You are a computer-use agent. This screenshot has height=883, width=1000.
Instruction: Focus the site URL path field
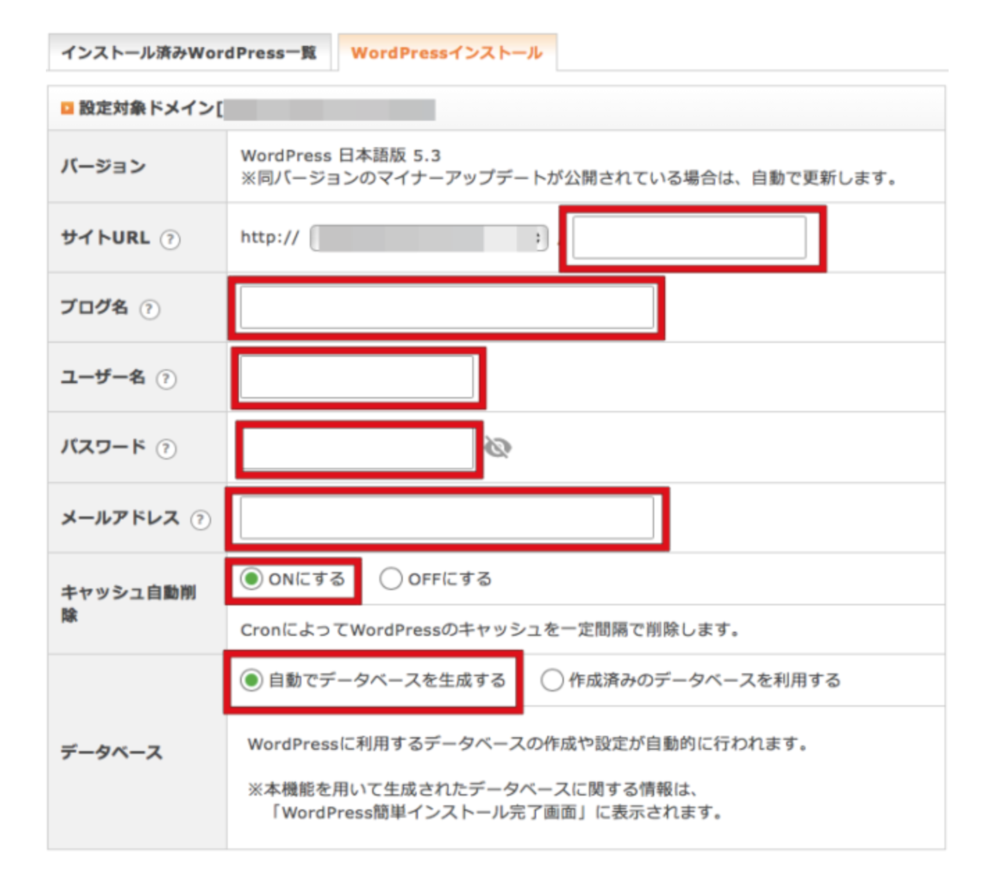(689, 237)
